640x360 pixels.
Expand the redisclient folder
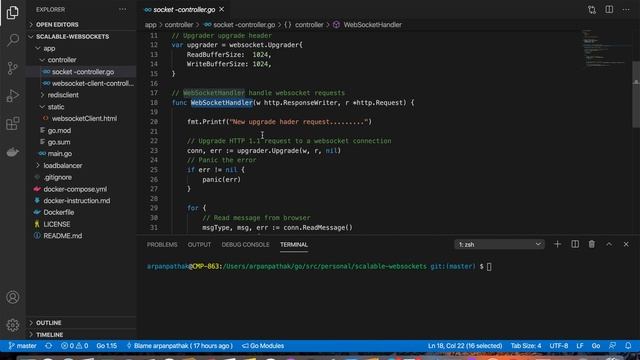pyautogui.click(x=81, y=95)
